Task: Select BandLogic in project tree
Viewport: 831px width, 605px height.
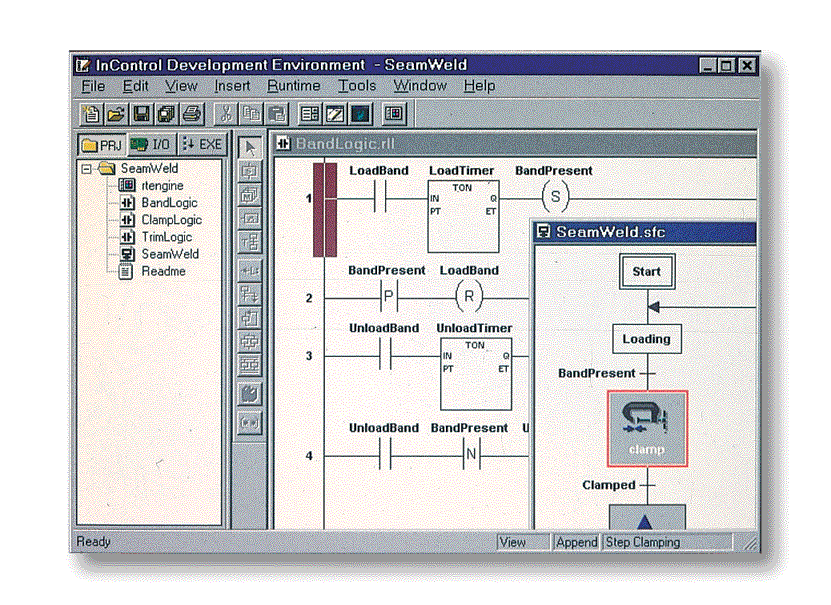Action: pos(169,203)
